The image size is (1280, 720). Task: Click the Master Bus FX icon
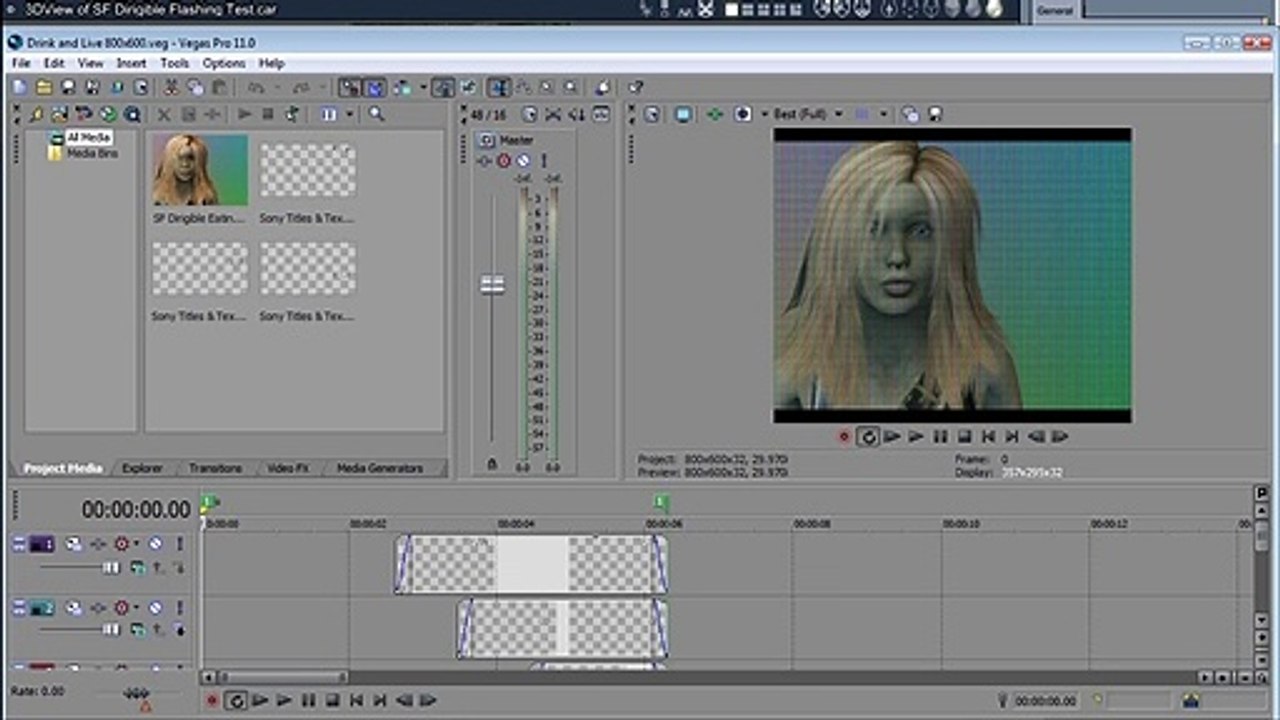tap(485, 160)
